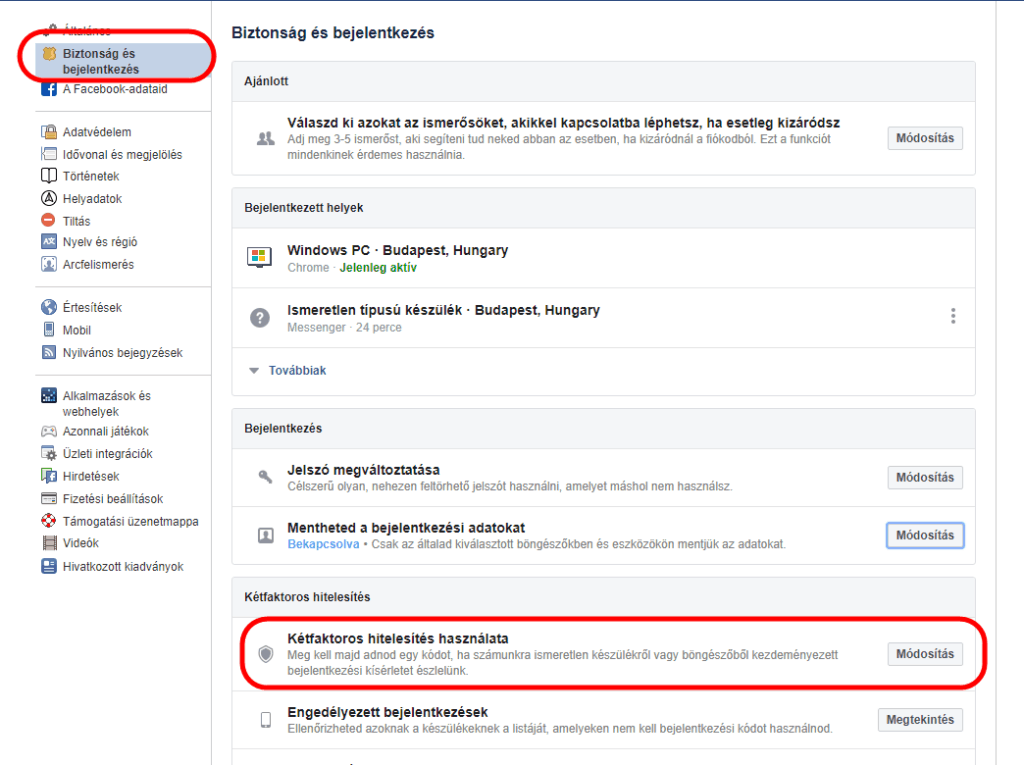Select the Értesítések globe icon
1024x765 pixels.
[x=48, y=308]
